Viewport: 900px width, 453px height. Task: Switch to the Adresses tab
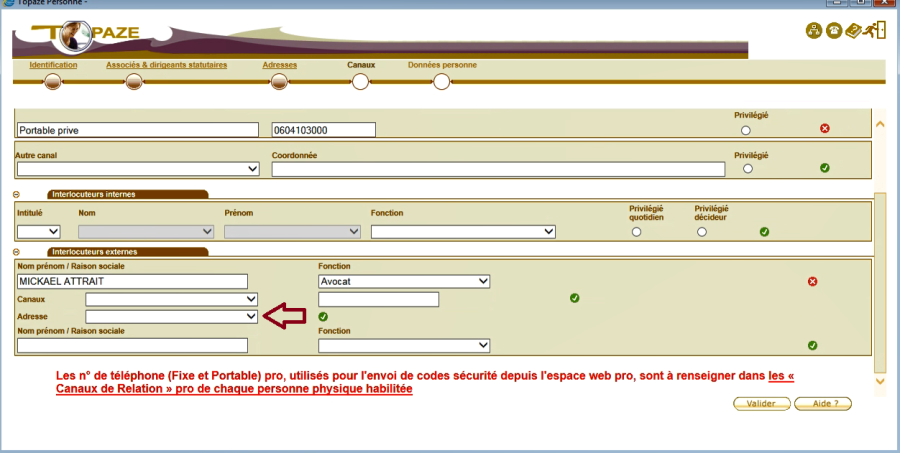point(279,65)
